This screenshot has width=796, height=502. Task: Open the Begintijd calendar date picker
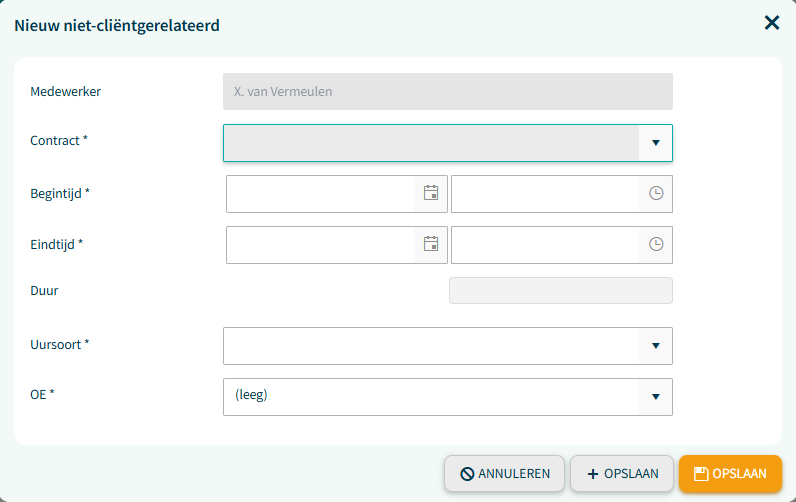[431, 193]
